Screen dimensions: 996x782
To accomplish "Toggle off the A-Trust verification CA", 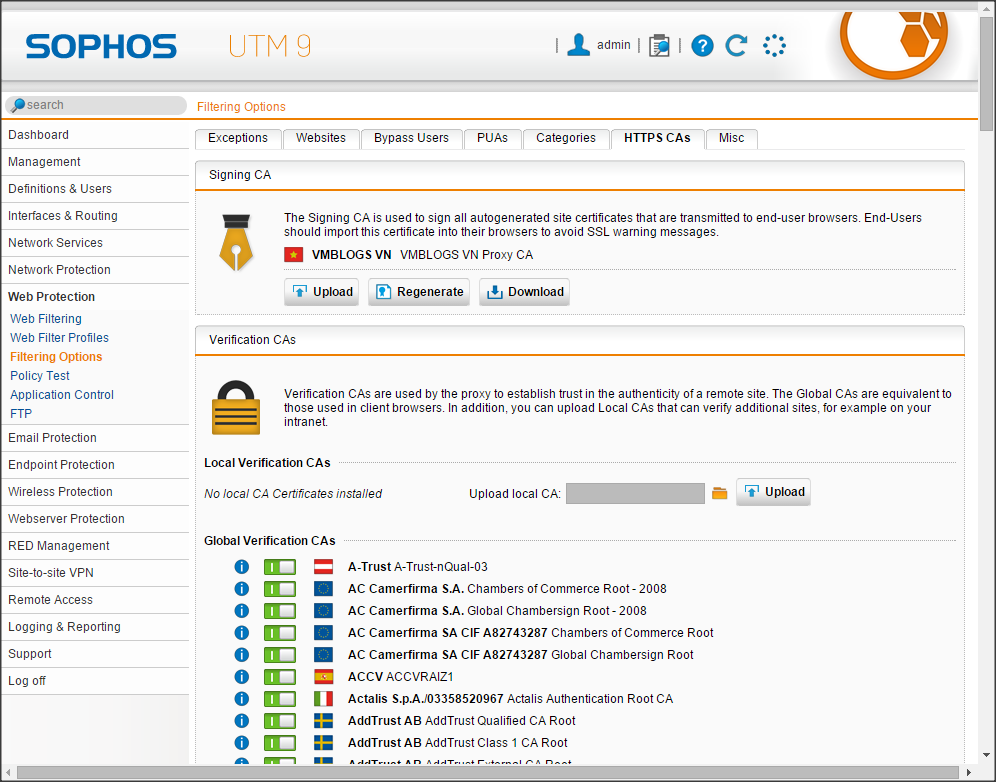I will [x=279, y=567].
